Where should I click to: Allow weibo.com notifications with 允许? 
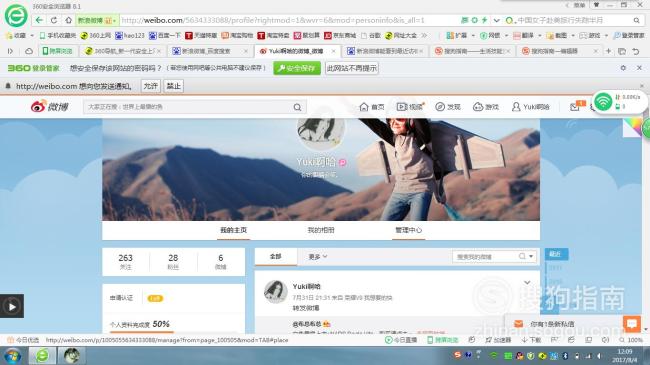150,86
